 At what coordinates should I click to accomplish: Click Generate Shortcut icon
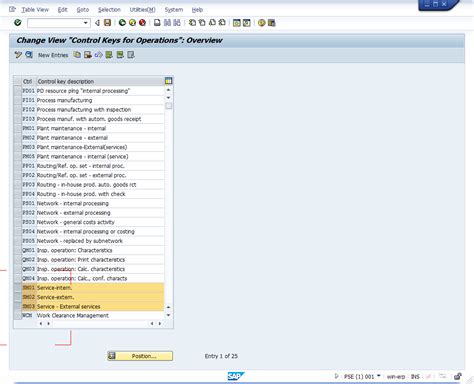[x=247, y=23]
